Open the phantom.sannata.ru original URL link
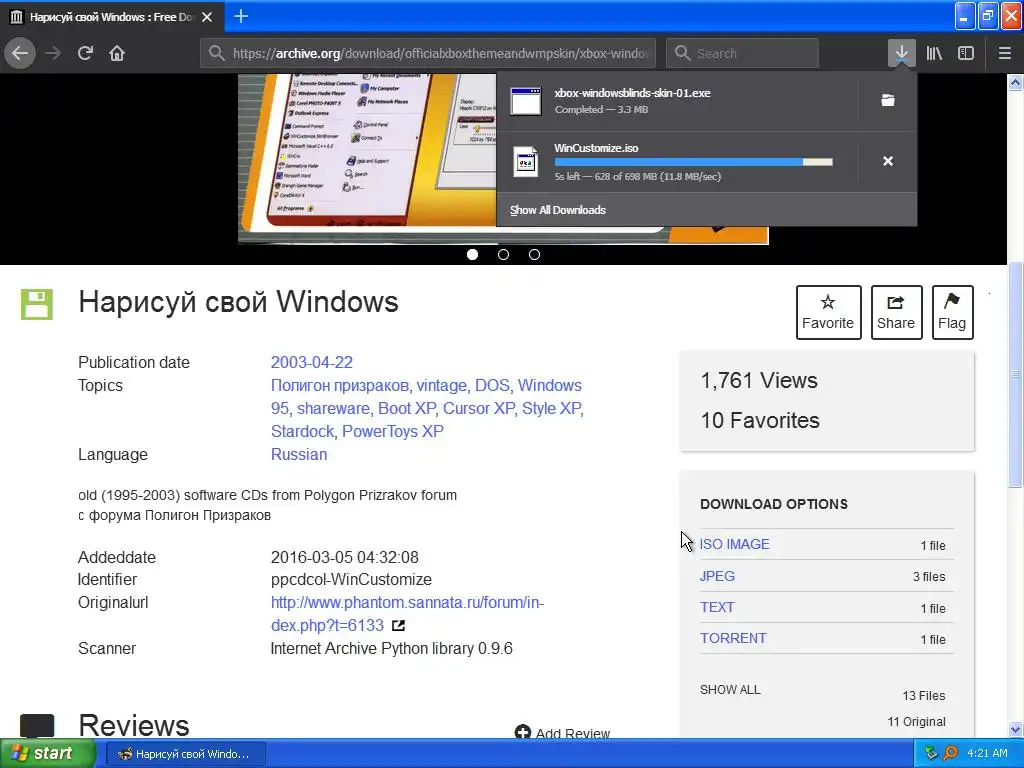 [x=407, y=614]
